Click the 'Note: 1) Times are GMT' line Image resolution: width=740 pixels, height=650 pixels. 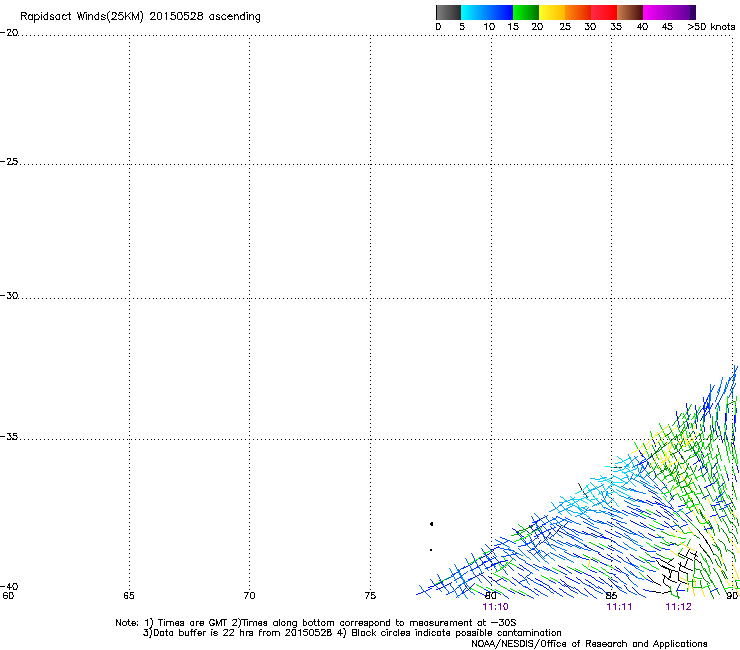pos(316,623)
